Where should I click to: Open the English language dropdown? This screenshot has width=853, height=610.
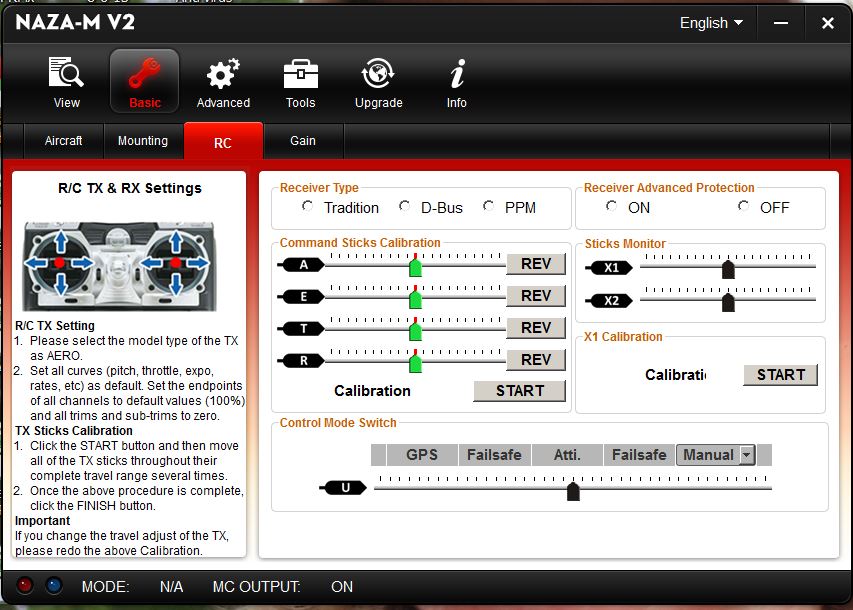click(711, 23)
